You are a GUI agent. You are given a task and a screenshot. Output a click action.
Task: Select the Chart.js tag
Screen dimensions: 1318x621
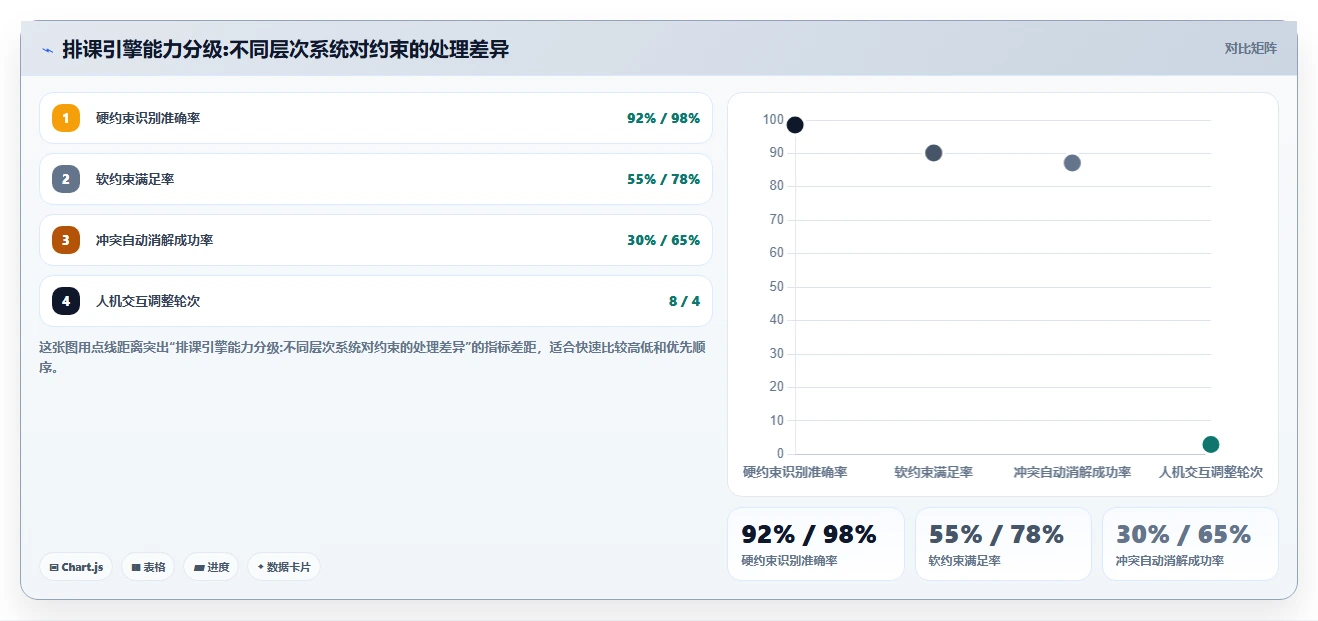(x=76, y=567)
